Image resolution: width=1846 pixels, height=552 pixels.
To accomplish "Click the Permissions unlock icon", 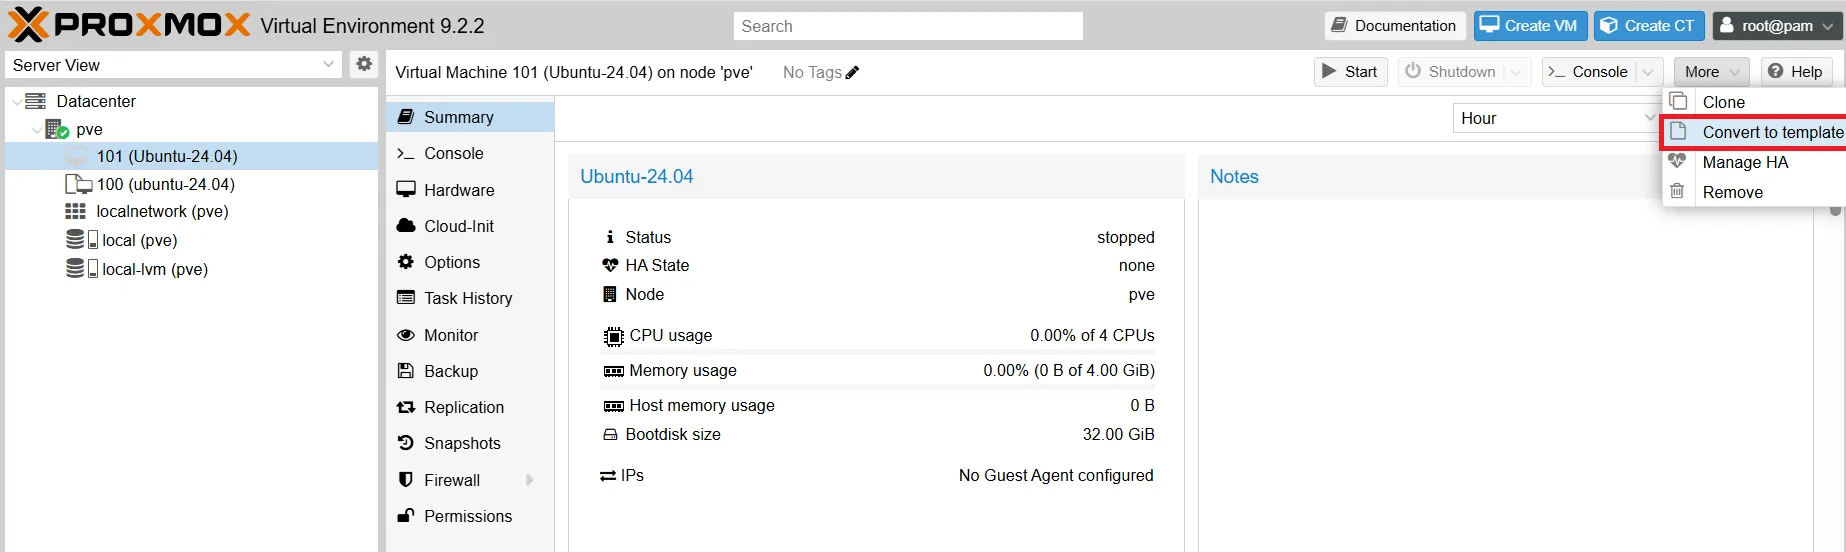I will 406,516.
